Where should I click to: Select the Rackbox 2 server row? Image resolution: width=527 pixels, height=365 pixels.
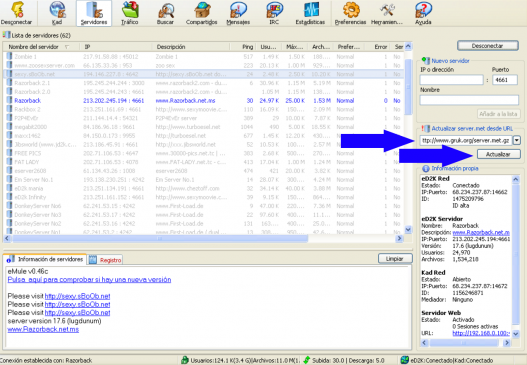point(204,109)
